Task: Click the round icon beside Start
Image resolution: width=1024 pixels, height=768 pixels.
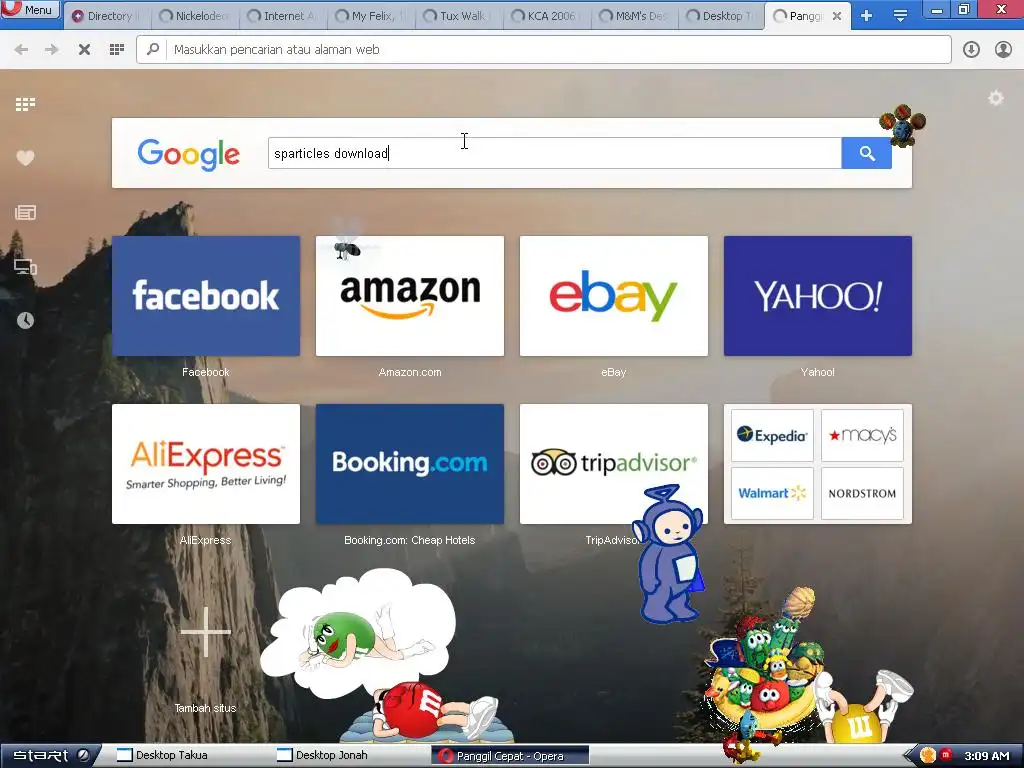Action: (x=84, y=755)
